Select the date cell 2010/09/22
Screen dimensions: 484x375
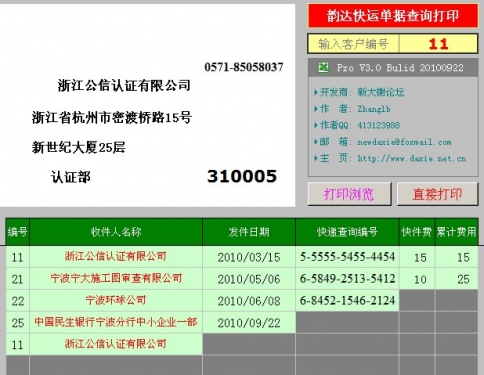click(x=249, y=322)
